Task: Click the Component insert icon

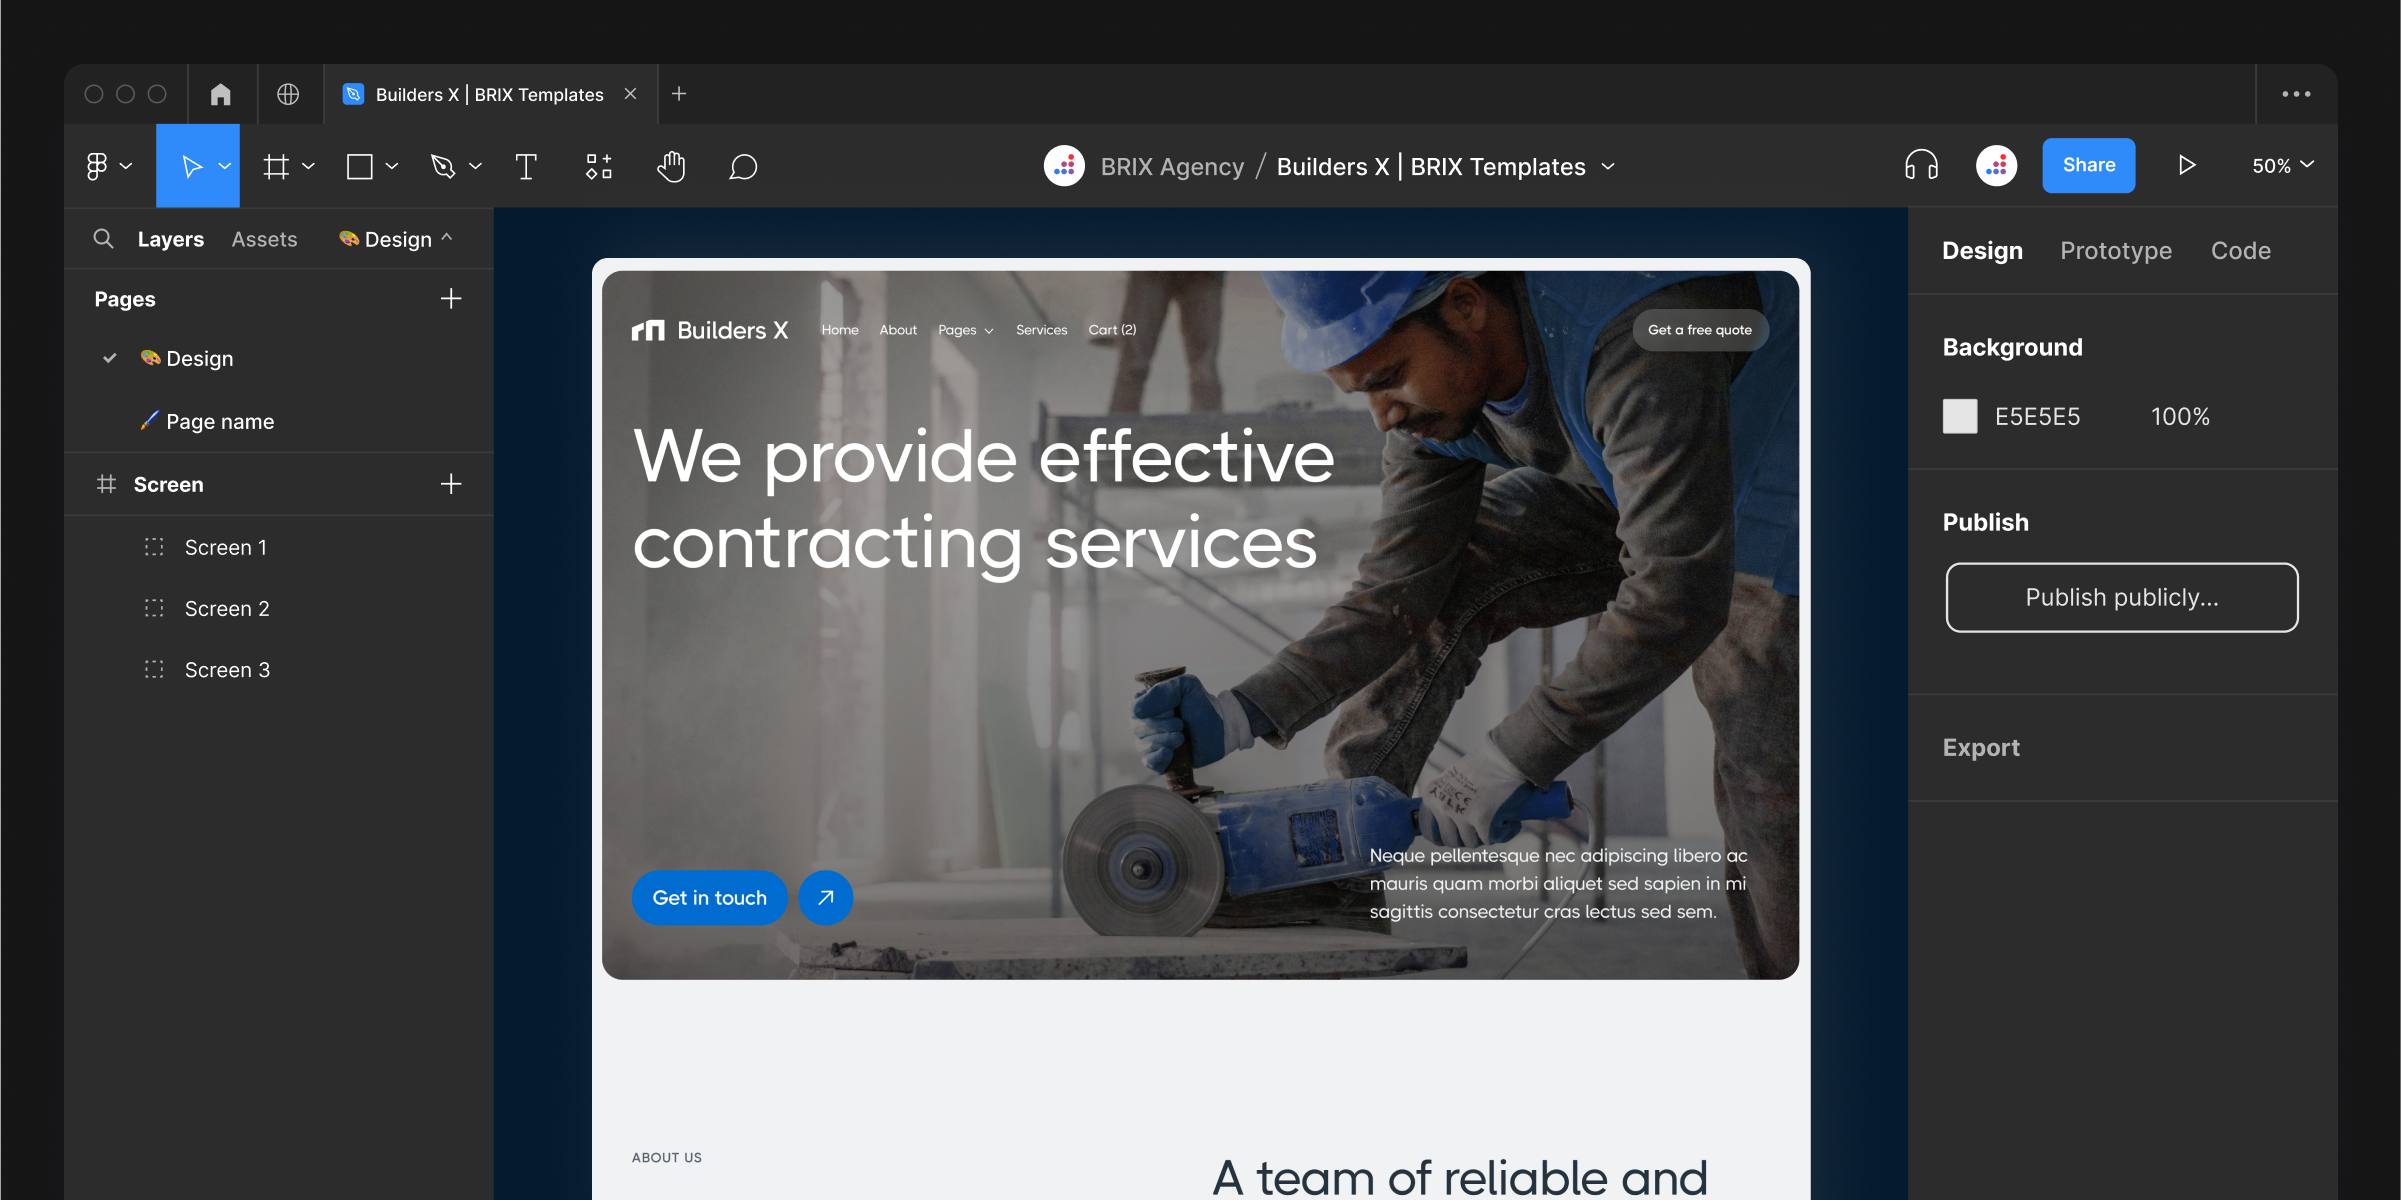Action: [599, 165]
